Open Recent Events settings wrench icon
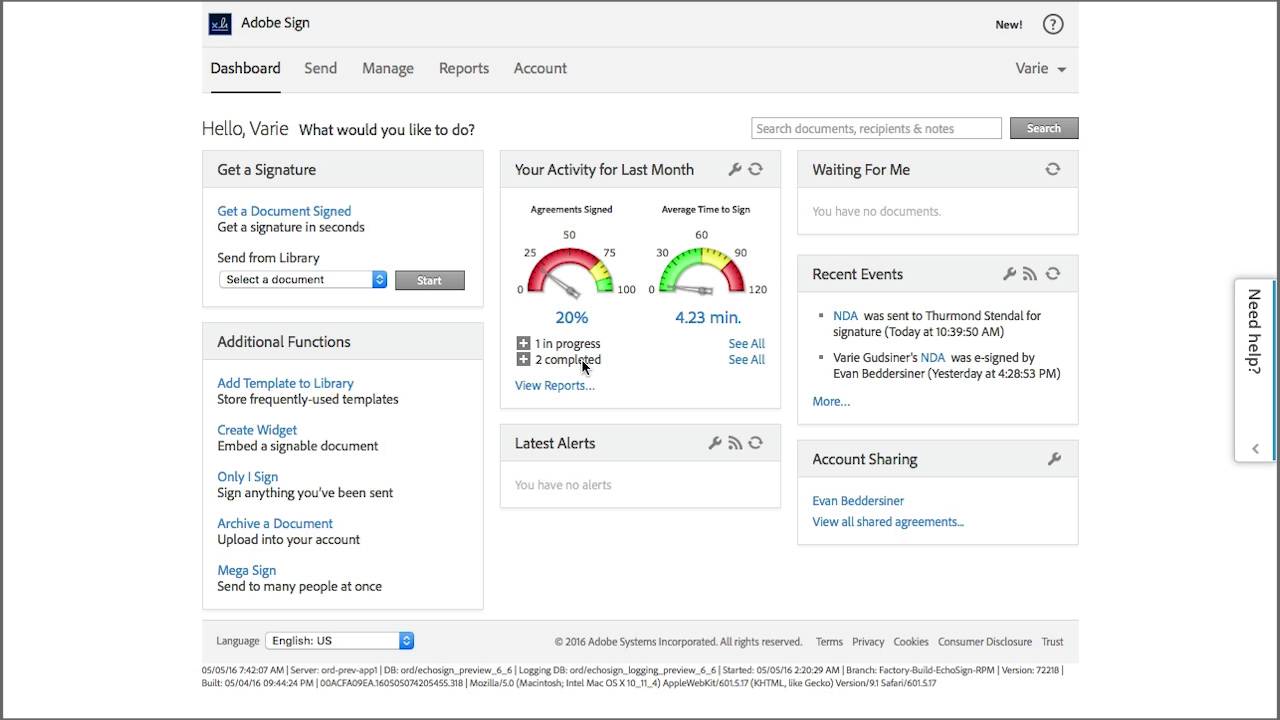1280x720 pixels. point(1010,273)
